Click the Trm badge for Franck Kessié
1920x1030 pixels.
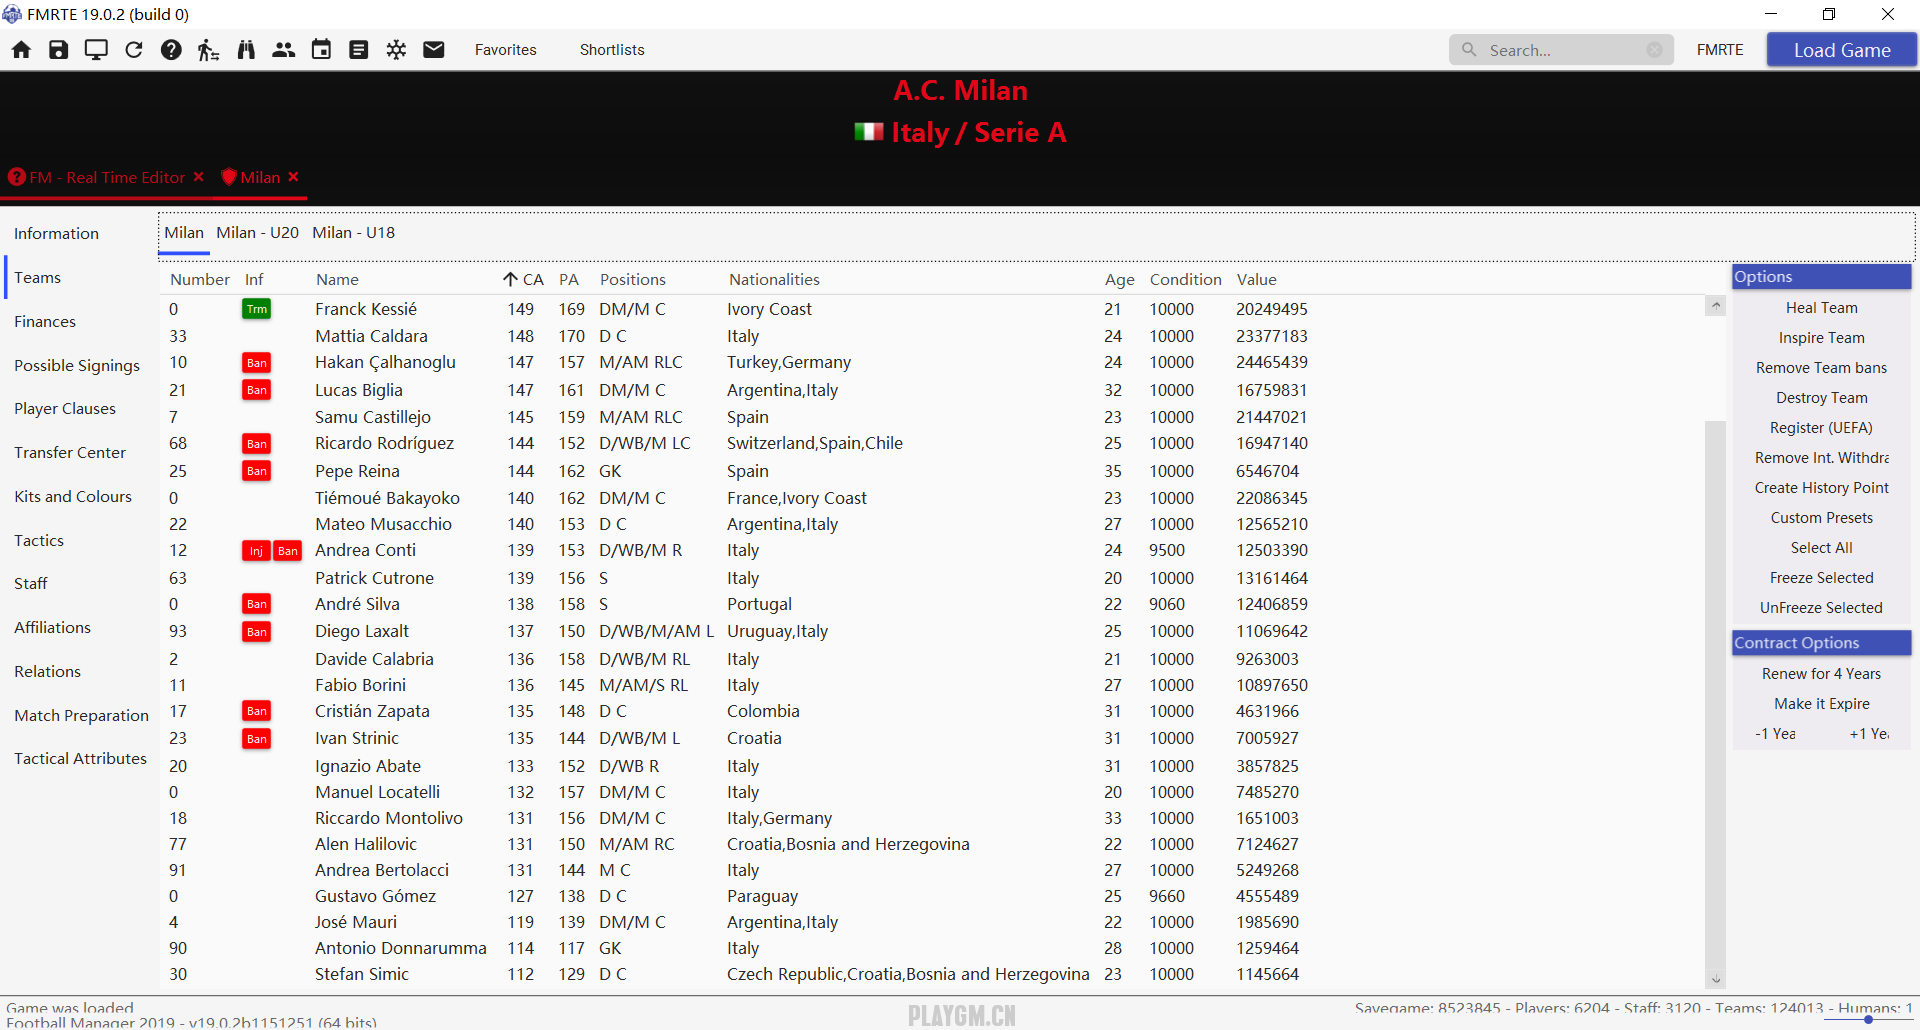point(257,309)
